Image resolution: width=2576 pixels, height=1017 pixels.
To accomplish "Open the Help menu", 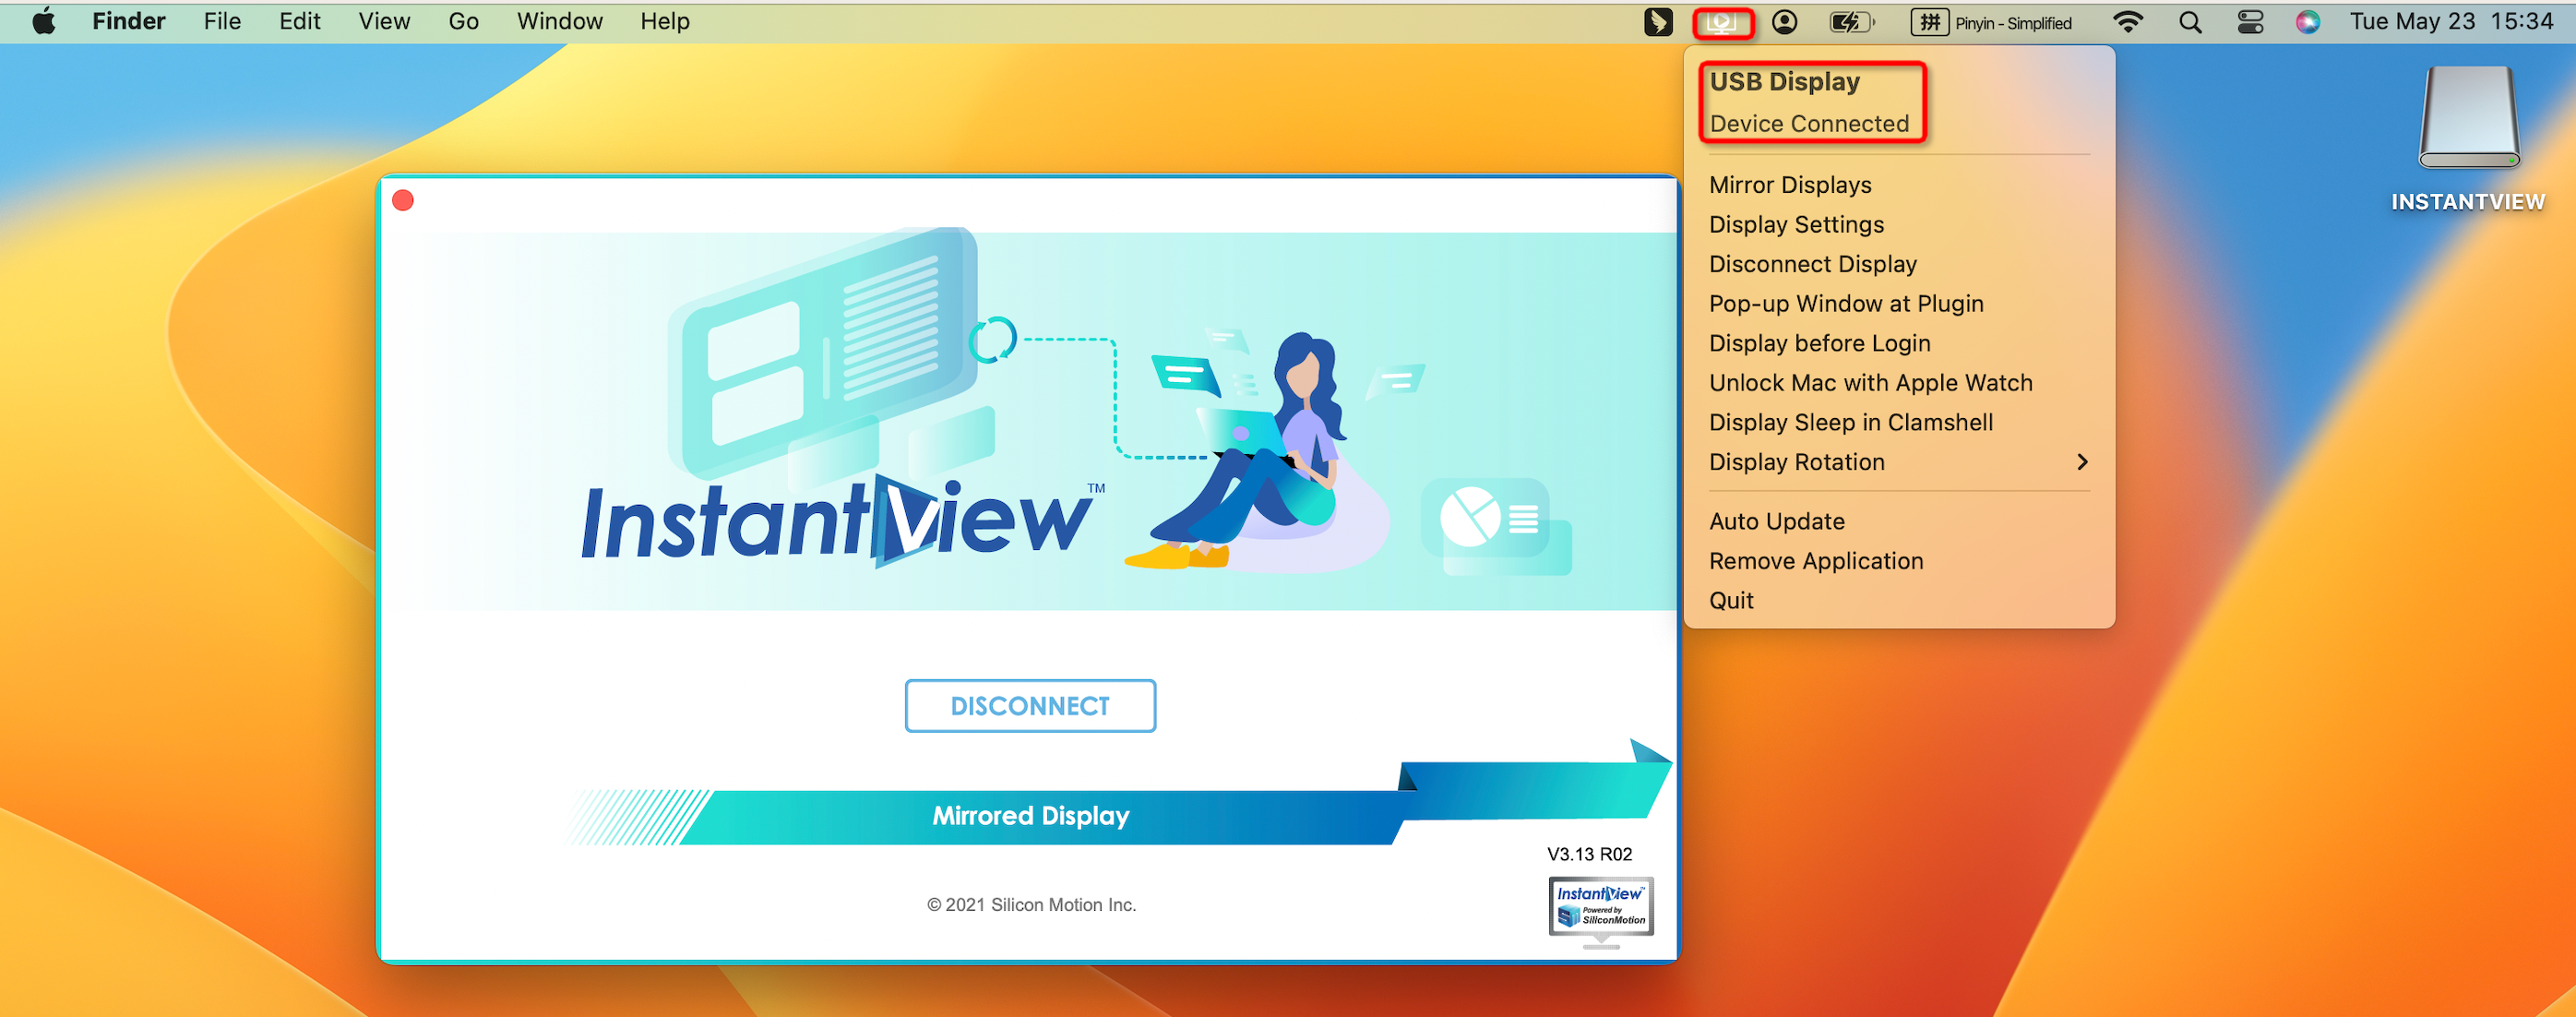I will point(665,21).
